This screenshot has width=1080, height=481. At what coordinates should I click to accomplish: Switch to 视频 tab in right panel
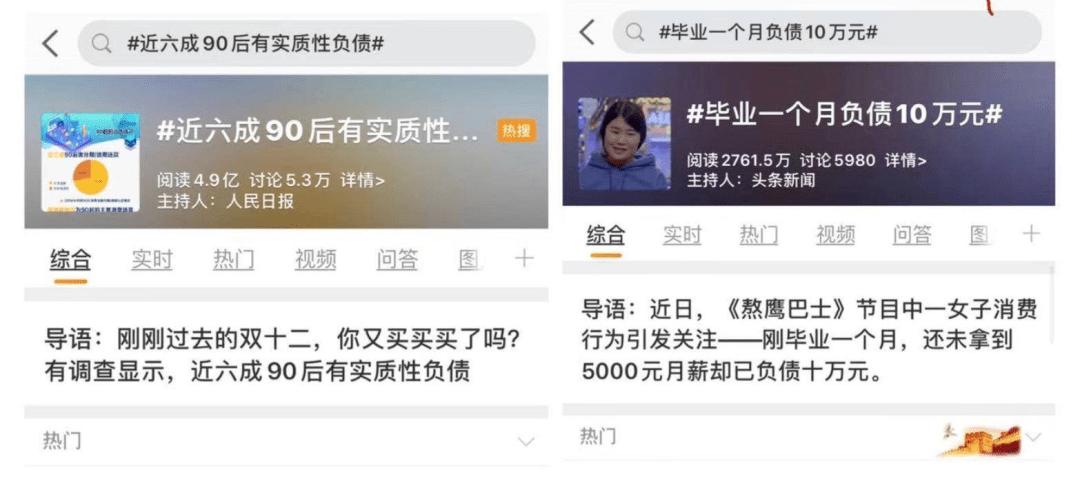point(835,236)
